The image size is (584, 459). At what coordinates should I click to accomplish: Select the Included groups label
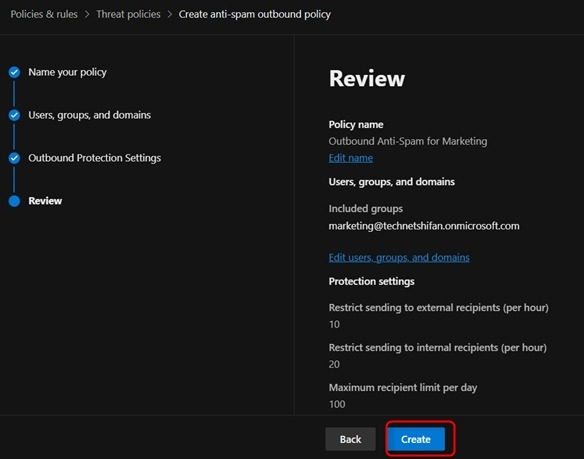(365, 209)
